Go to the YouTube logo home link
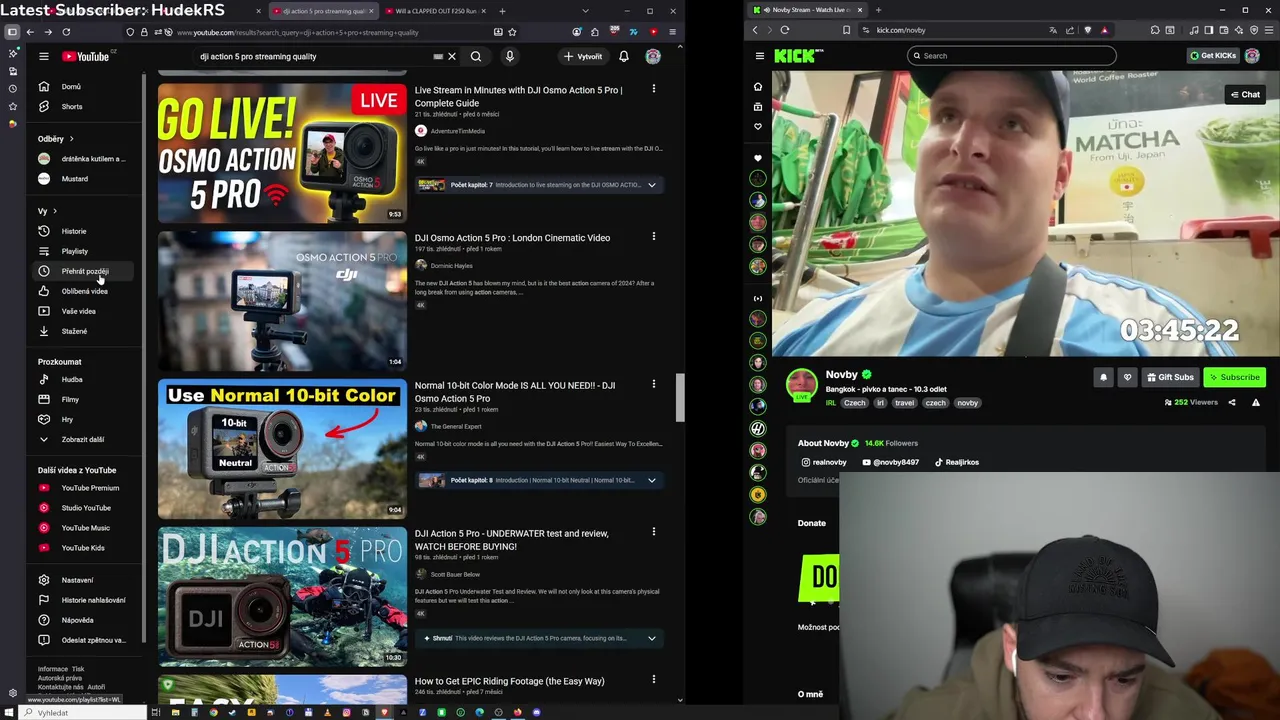This screenshot has width=1280, height=720. pos(86,57)
